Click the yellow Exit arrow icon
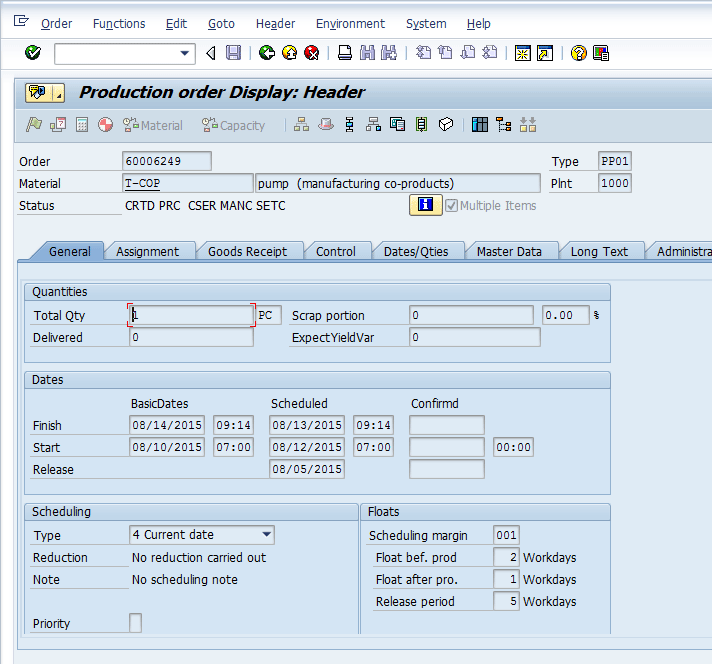This screenshot has width=712, height=664. click(x=289, y=53)
